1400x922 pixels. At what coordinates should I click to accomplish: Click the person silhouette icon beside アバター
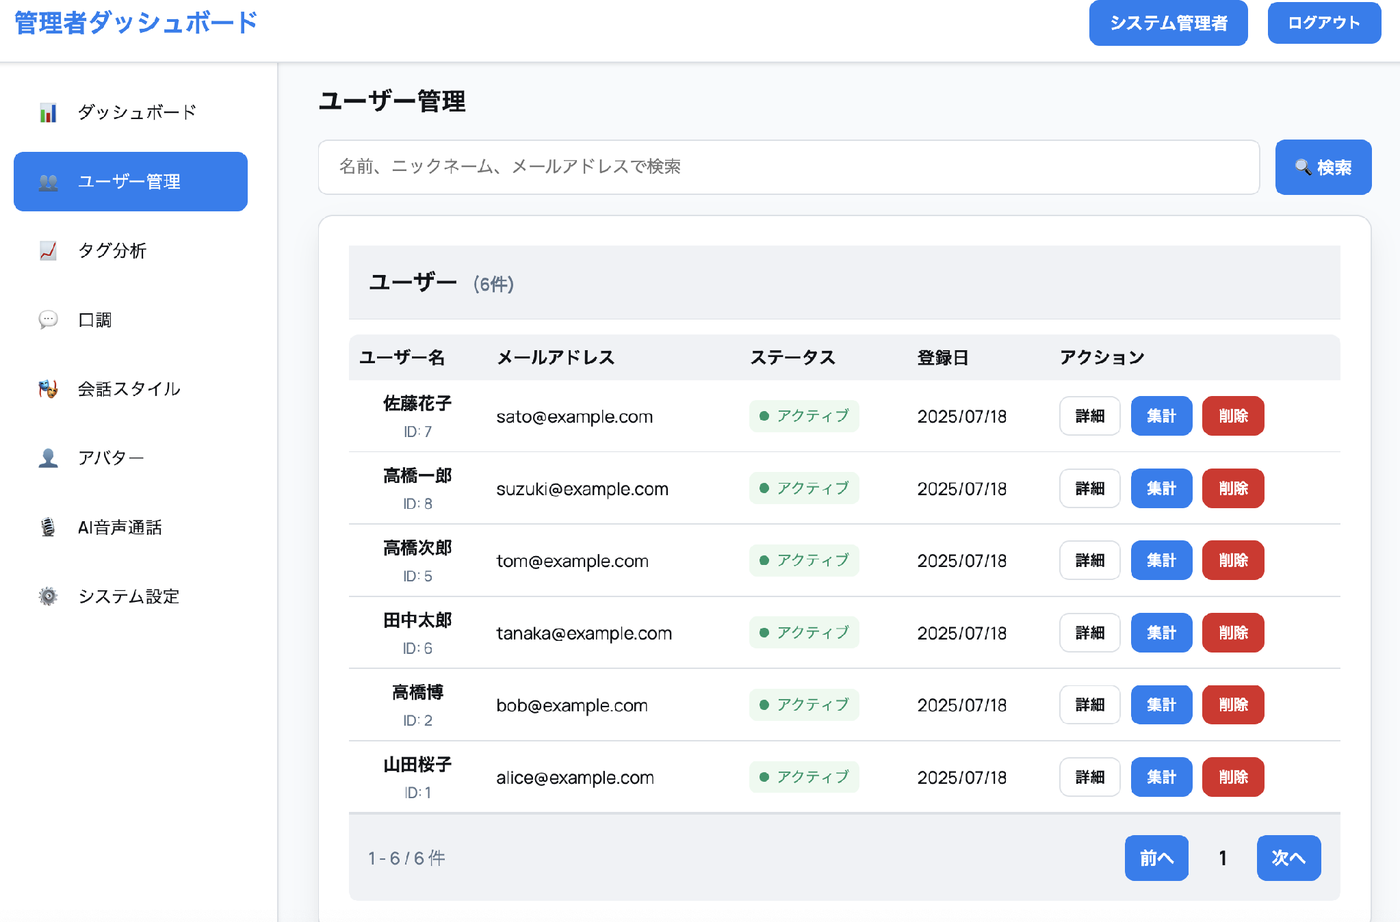click(48, 458)
